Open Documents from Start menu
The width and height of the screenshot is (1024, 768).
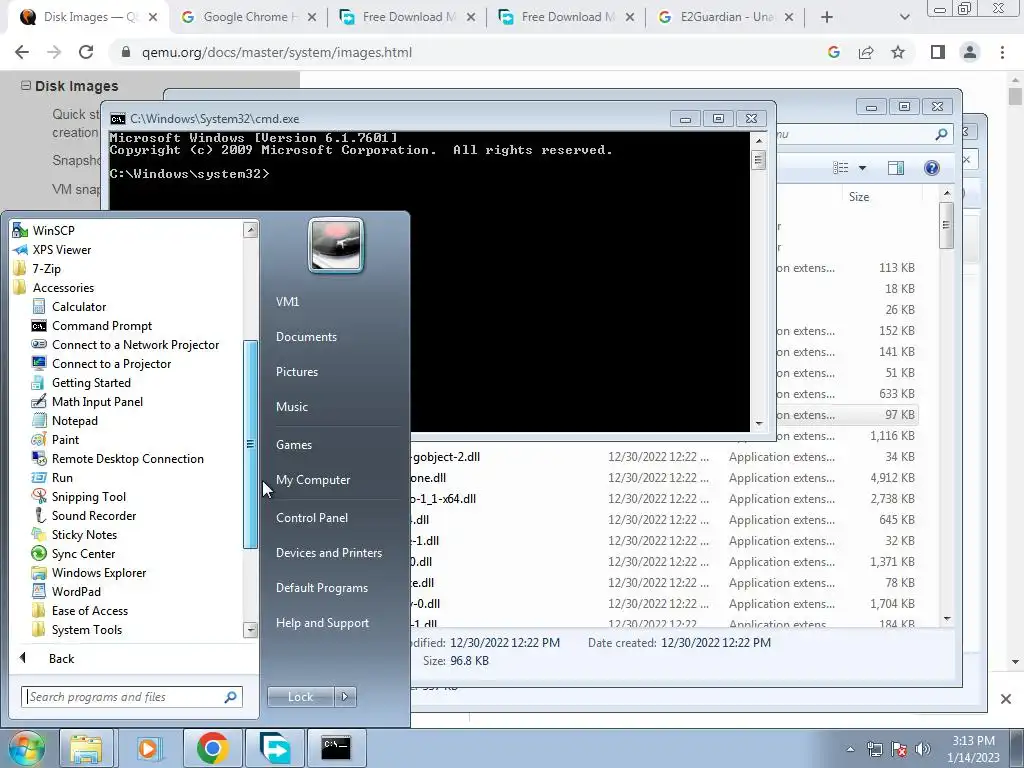[306, 337]
